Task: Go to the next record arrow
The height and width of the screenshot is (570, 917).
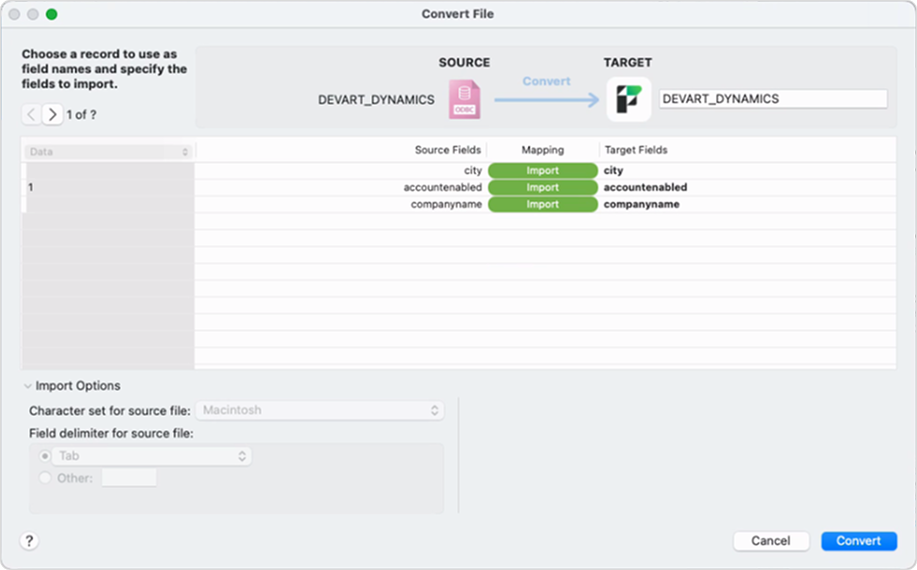Action: coord(53,114)
